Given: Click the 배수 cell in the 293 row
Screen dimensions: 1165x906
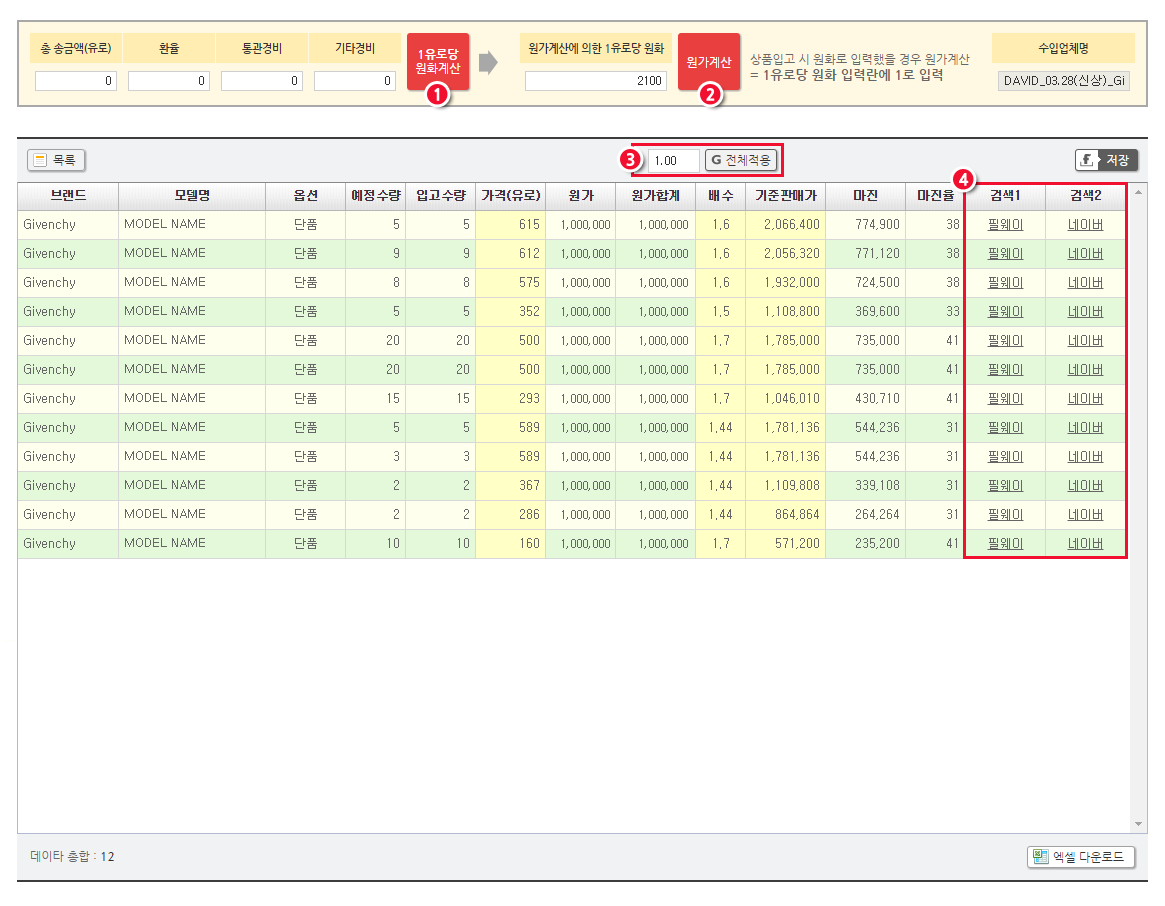Looking at the screenshot, I should click(x=721, y=398).
